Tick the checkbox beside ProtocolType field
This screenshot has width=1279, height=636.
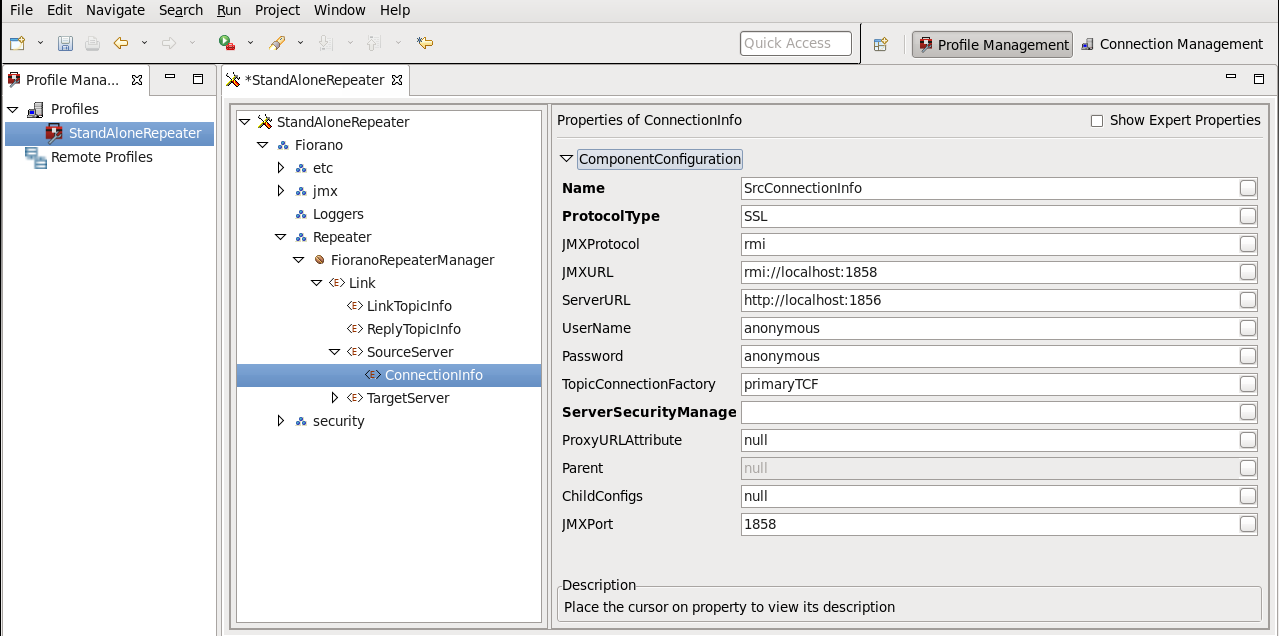1247,216
